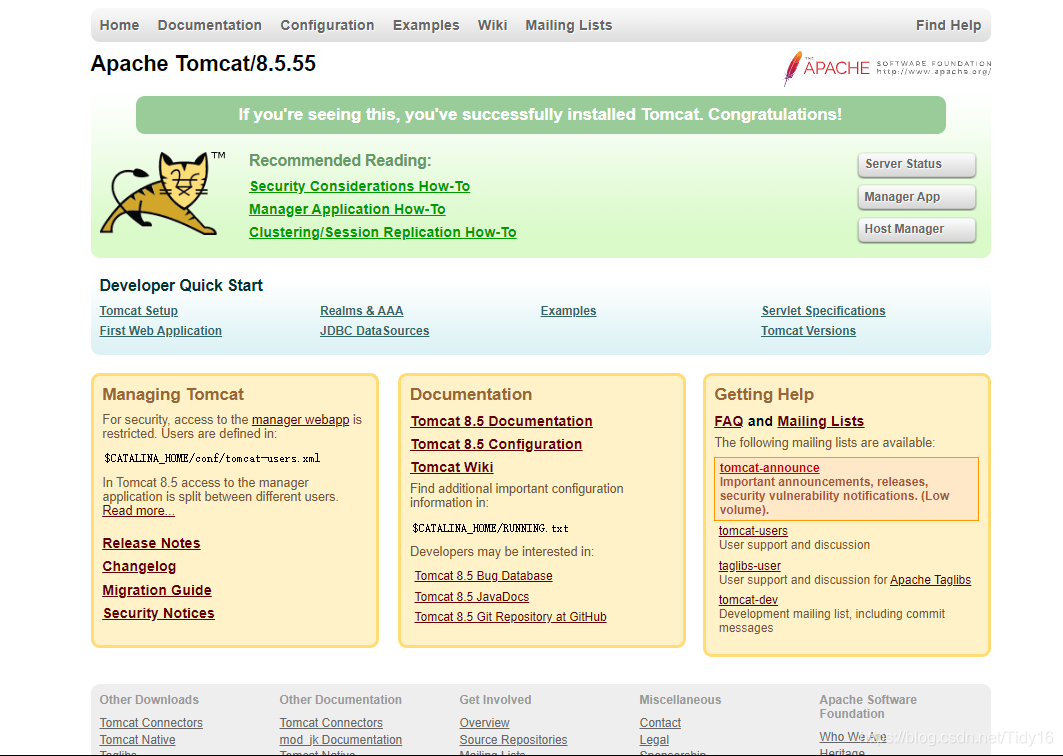The width and height of the screenshot is (1063, 756).
Task: Click the Apache Tomcat/8.5.55 heading
Action: 203,64
